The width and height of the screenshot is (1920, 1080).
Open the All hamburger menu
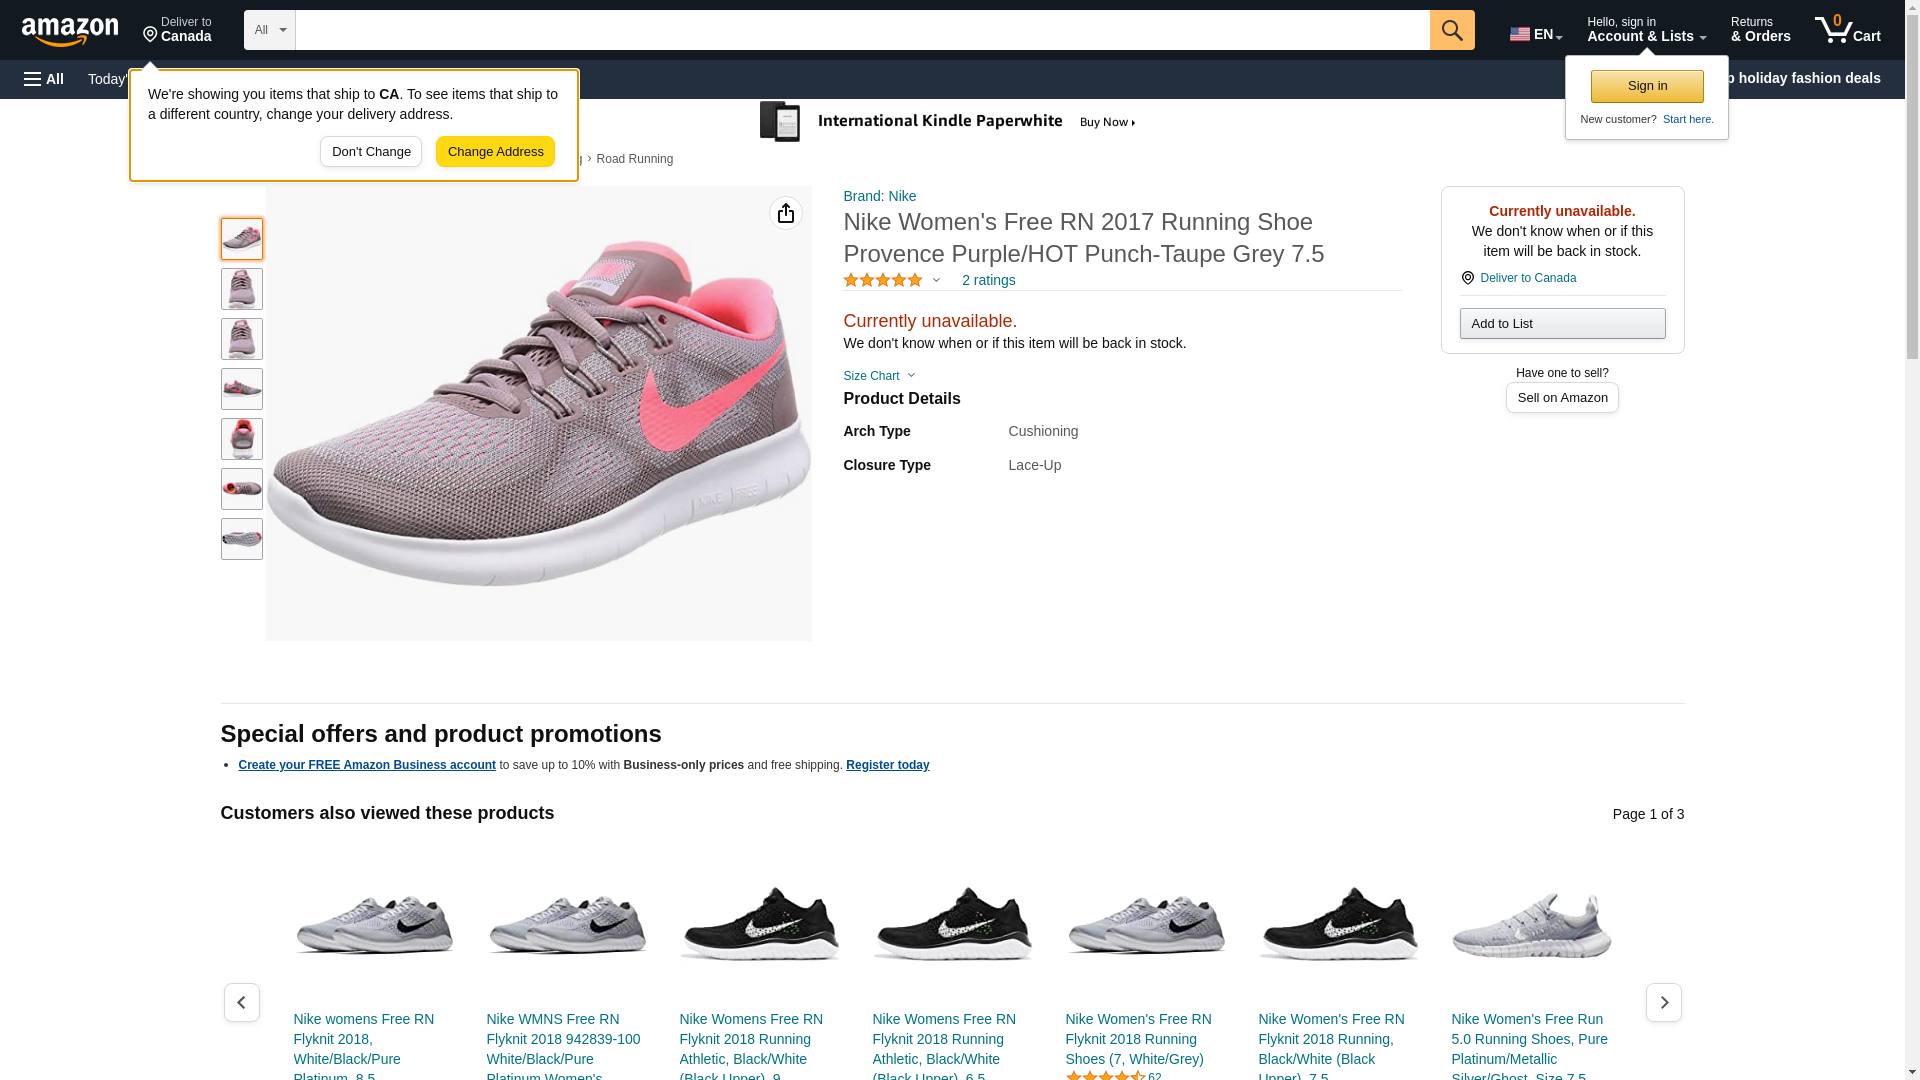coord(44,79)
